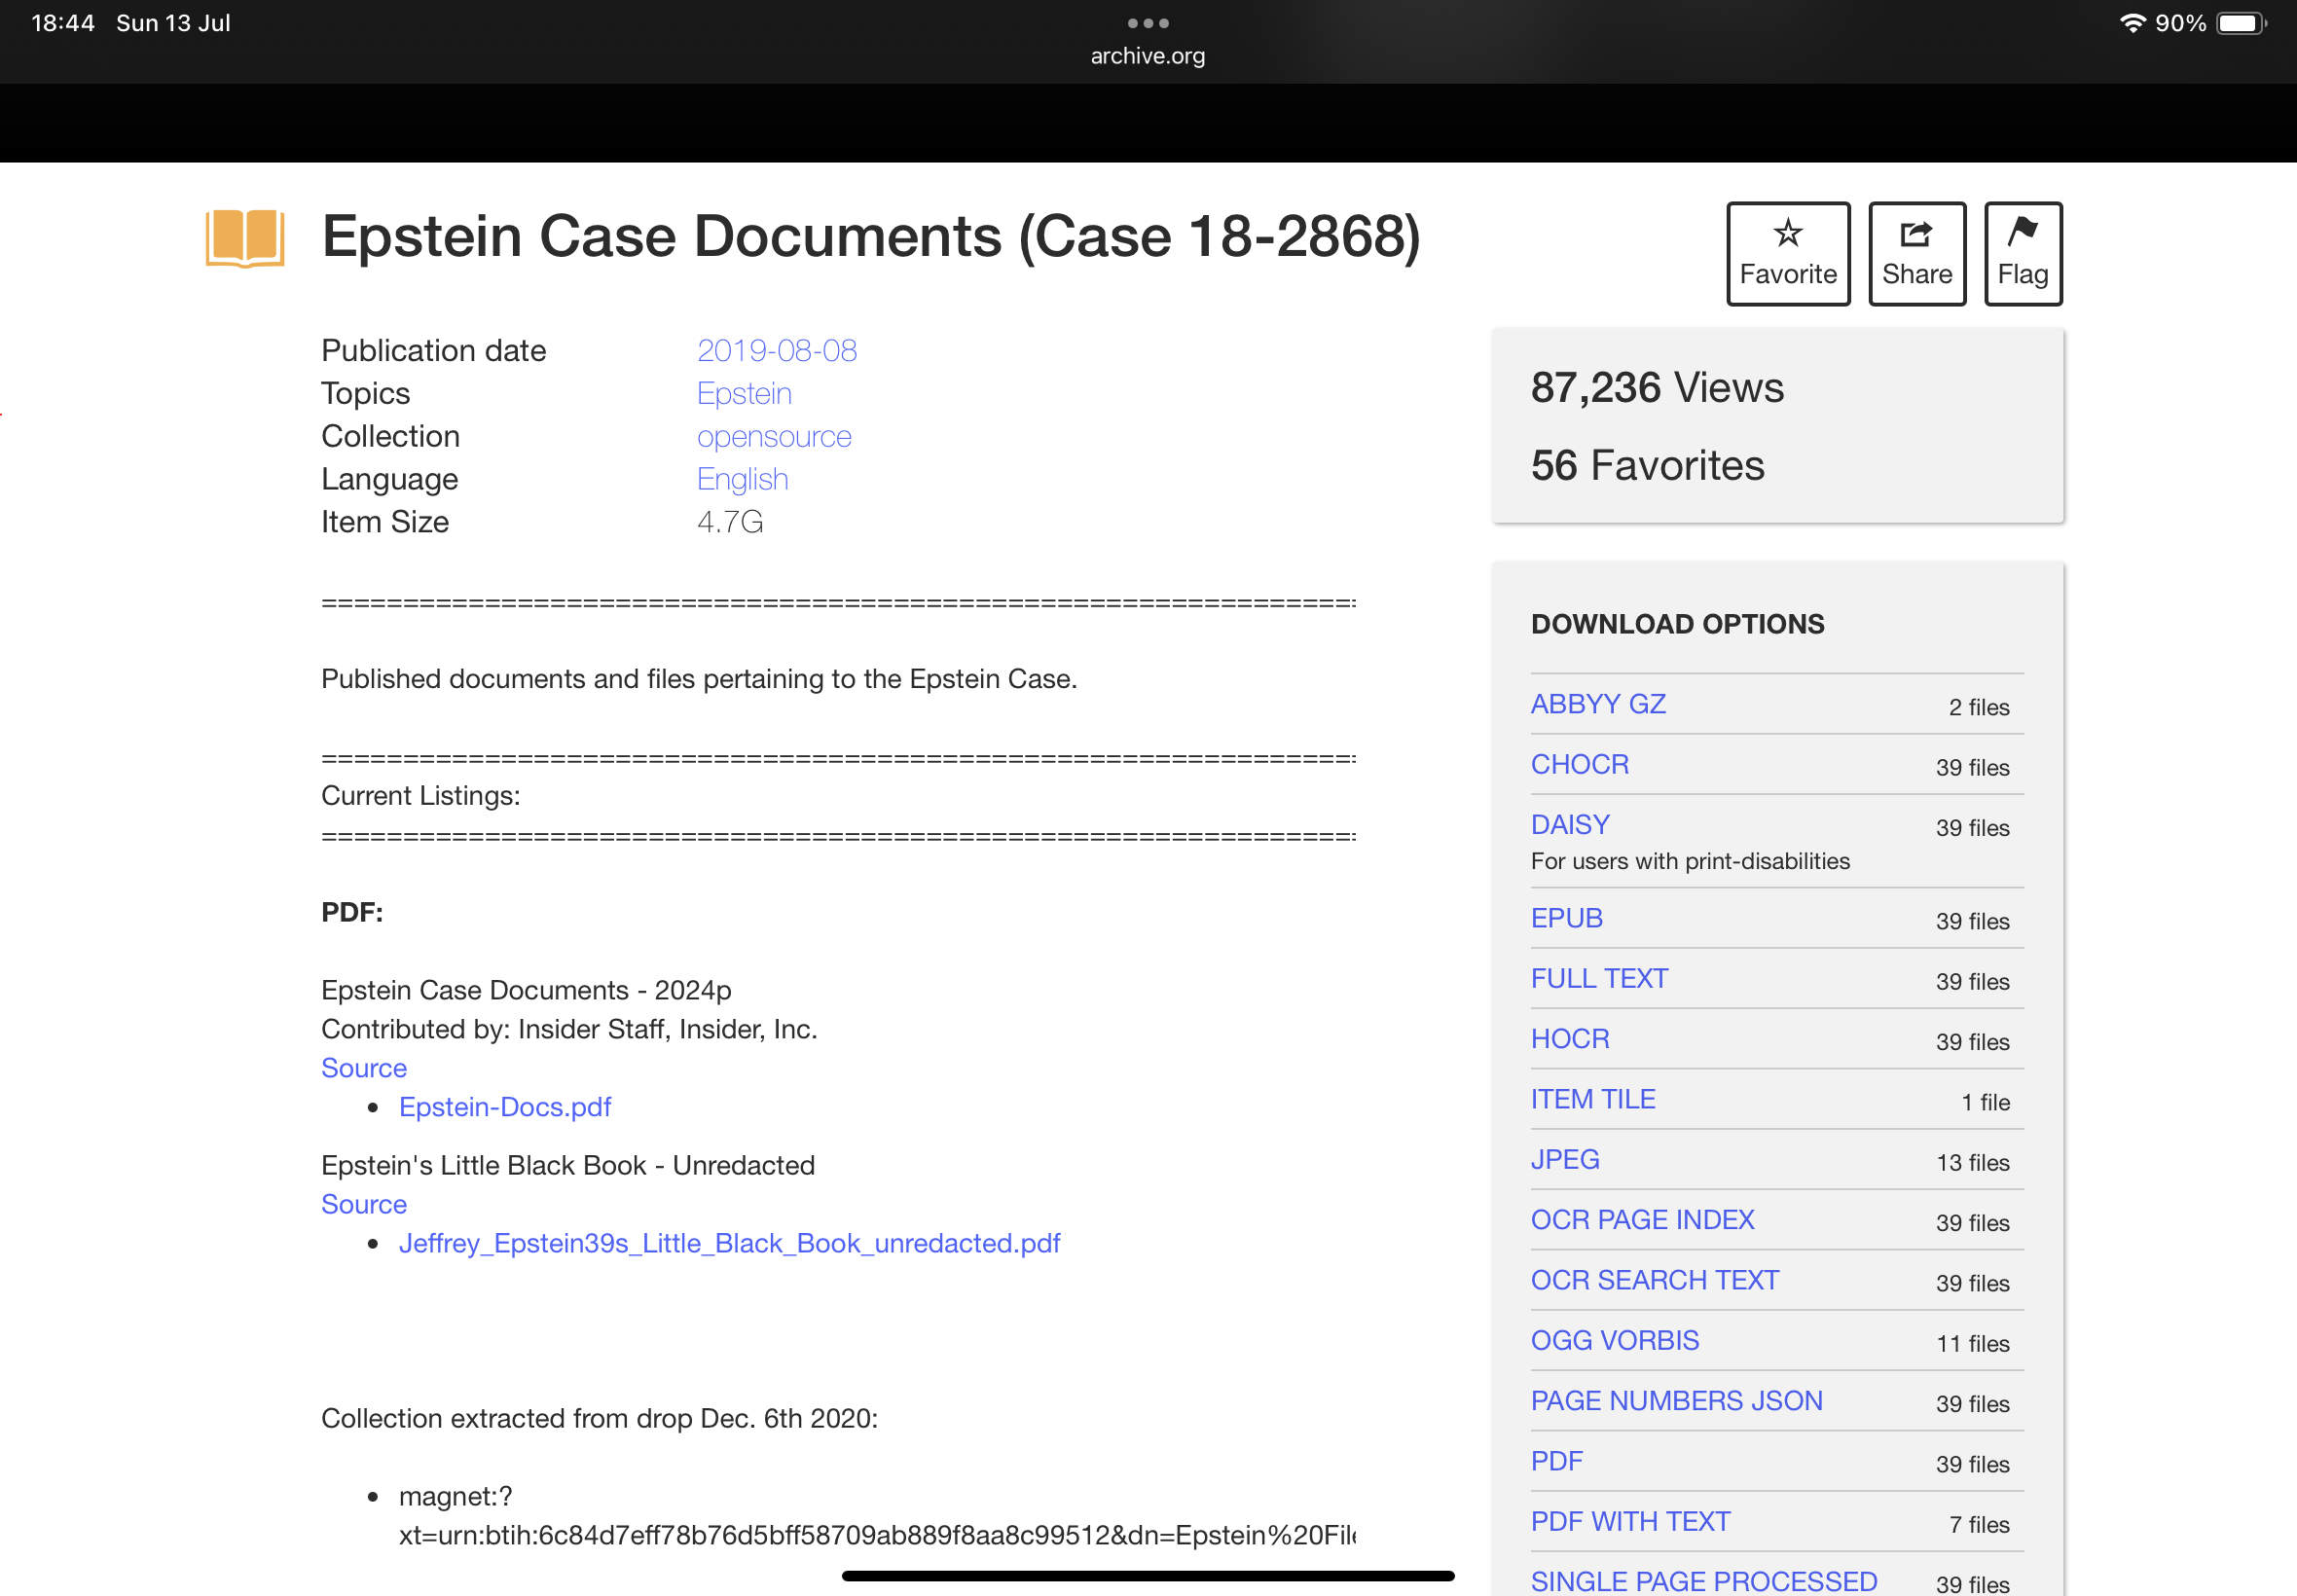Tap the archive.org address bar

point(1148,56)
